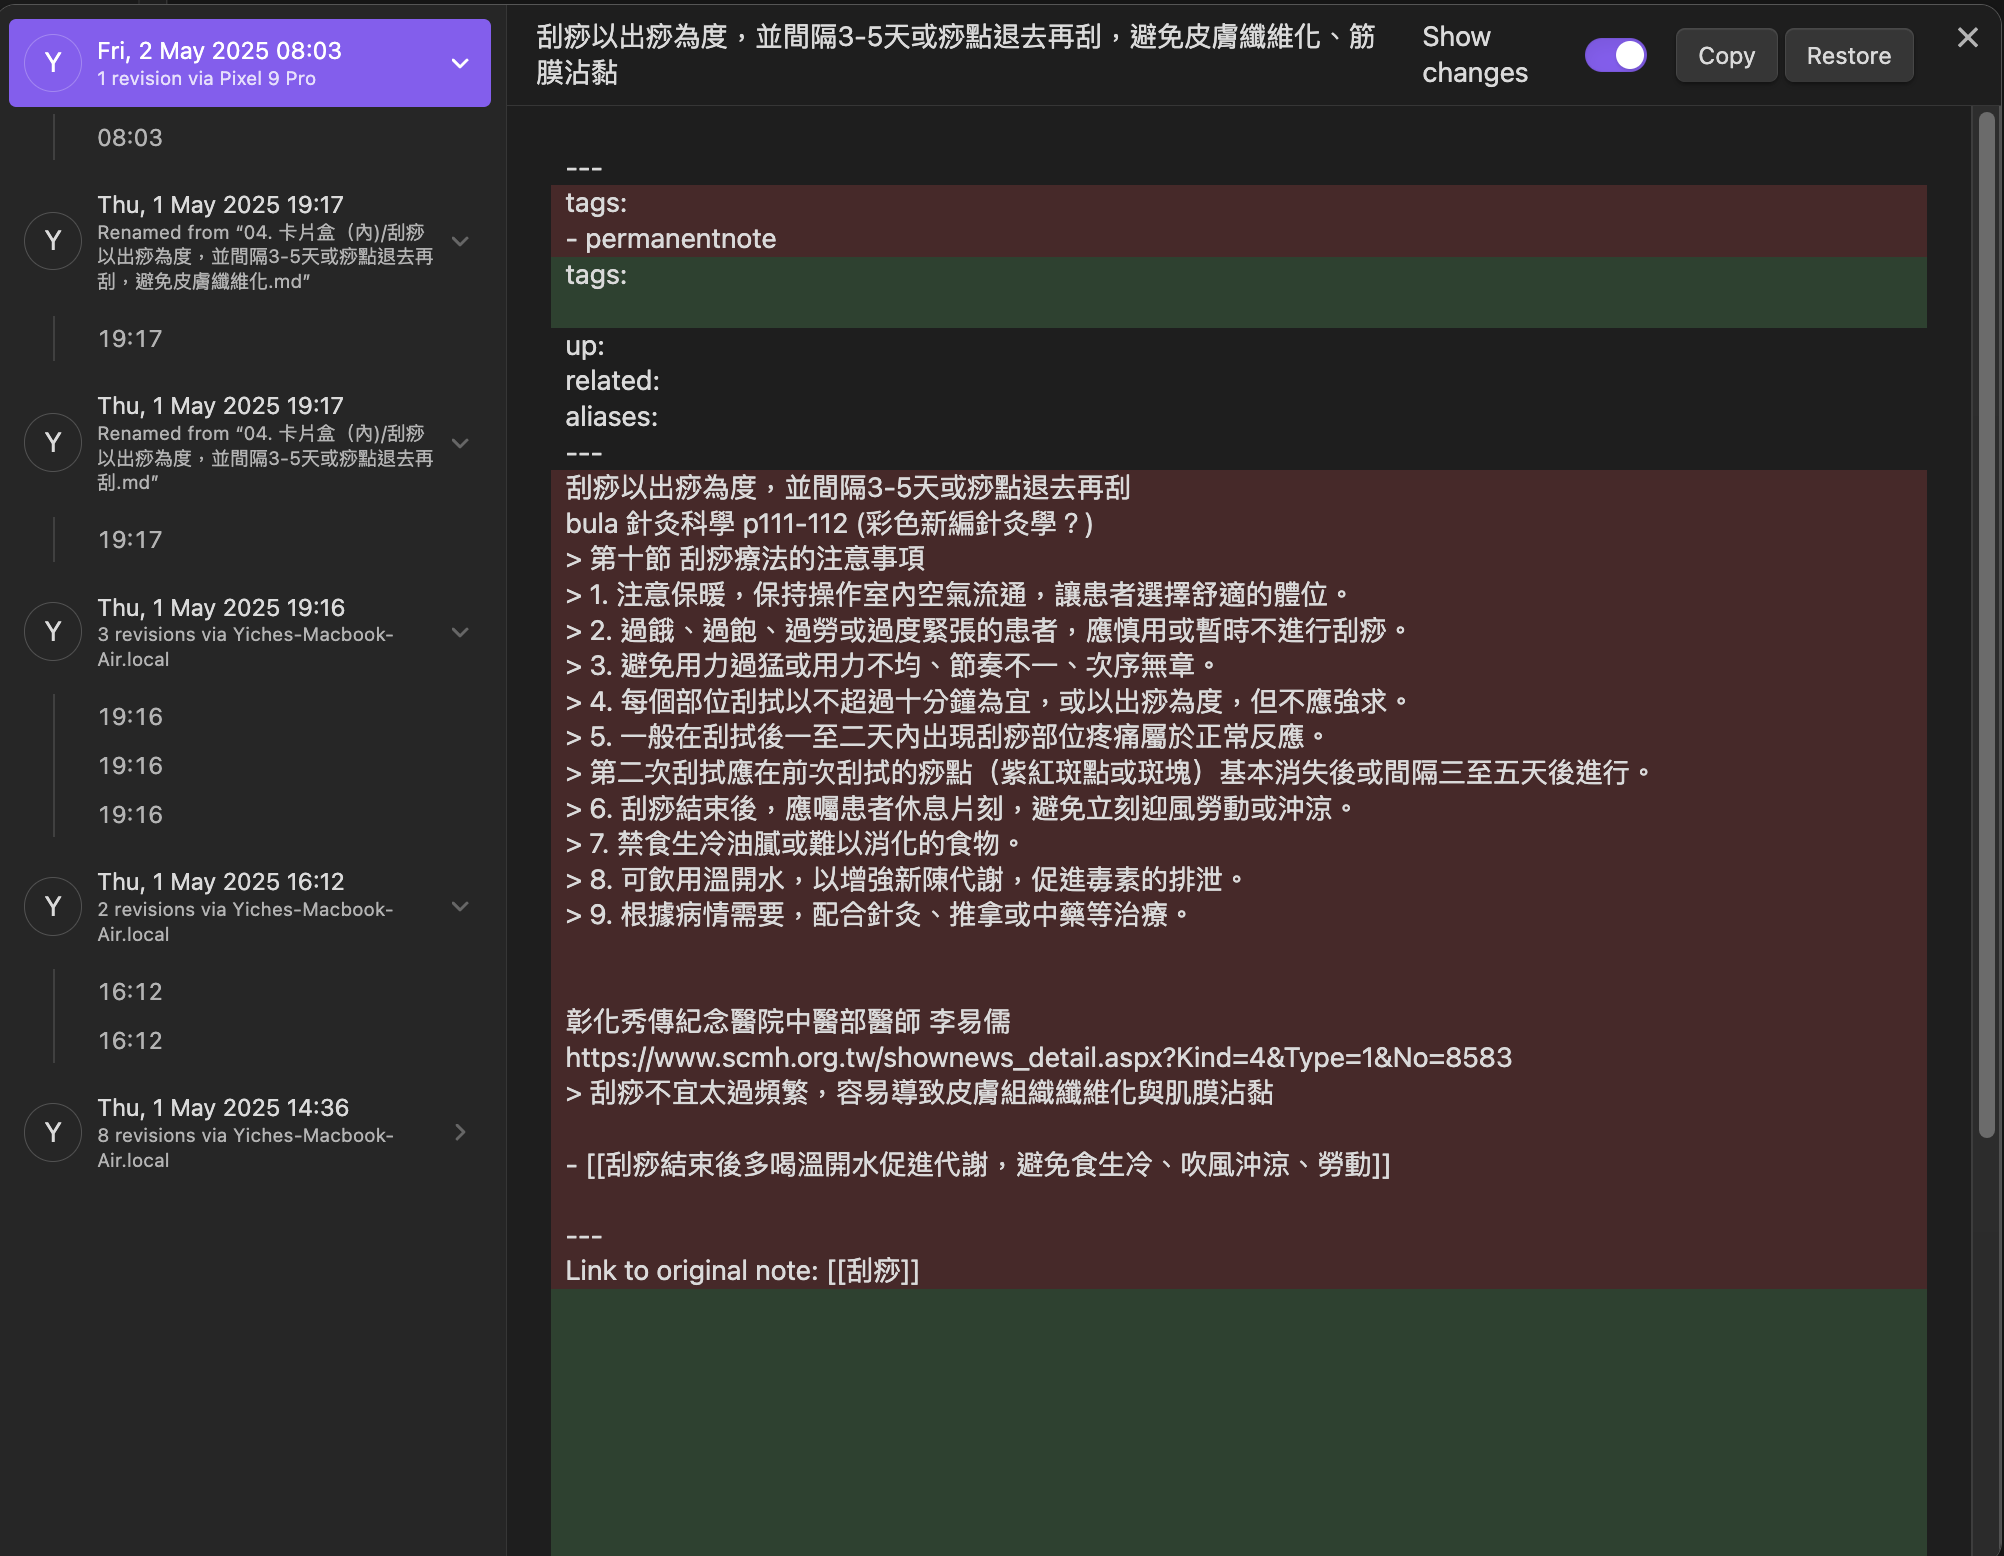Click the '3 revisions via Yiches-Macbook-Air.local' text
The height and width of the screenshot is (1556, 2004).
[x=245, y=647]
